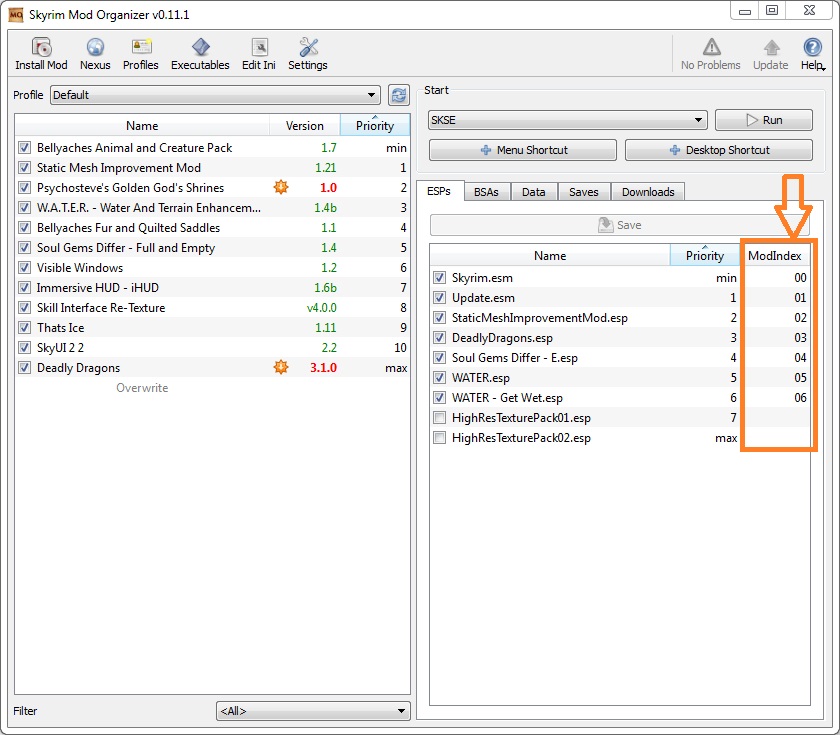Open the Edit Ini tool

coord(259,48)
